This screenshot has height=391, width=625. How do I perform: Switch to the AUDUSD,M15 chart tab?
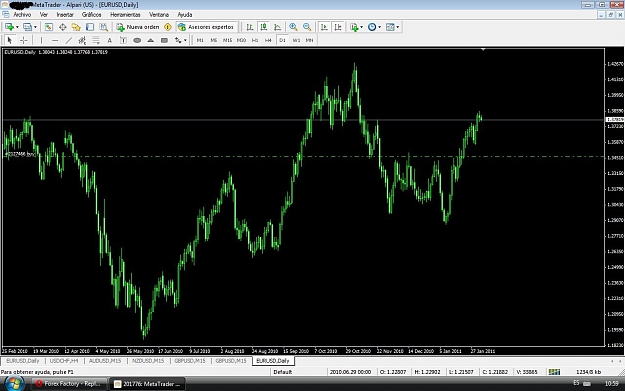[105, 361]
